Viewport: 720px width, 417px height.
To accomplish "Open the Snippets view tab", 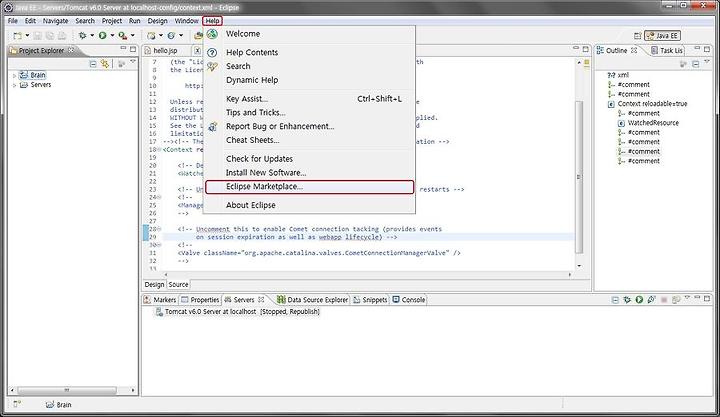I will pos(370,300).
